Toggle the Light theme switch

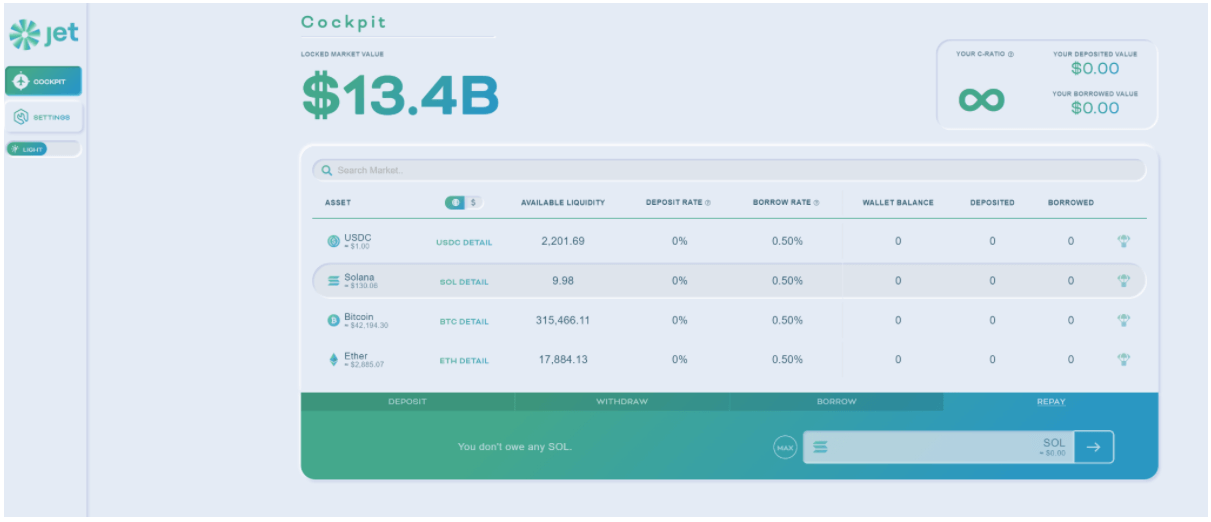point(27,149)
